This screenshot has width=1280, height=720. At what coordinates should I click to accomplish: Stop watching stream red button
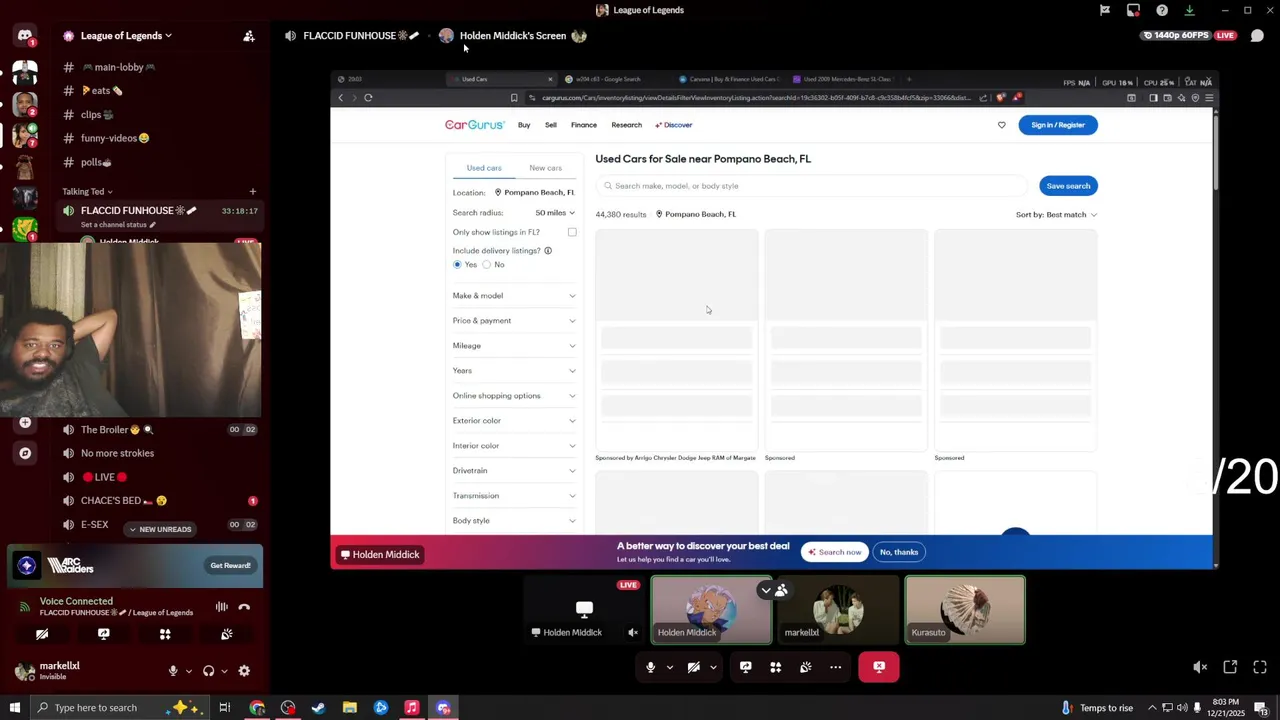pos(879,667)
